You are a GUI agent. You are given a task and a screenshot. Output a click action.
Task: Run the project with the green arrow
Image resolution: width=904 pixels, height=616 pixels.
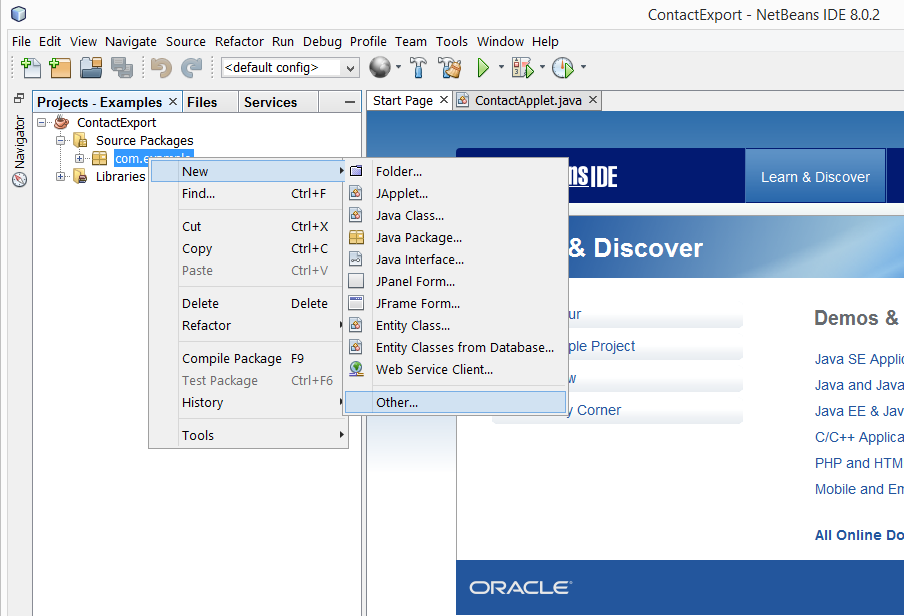[x=483, y=68]
